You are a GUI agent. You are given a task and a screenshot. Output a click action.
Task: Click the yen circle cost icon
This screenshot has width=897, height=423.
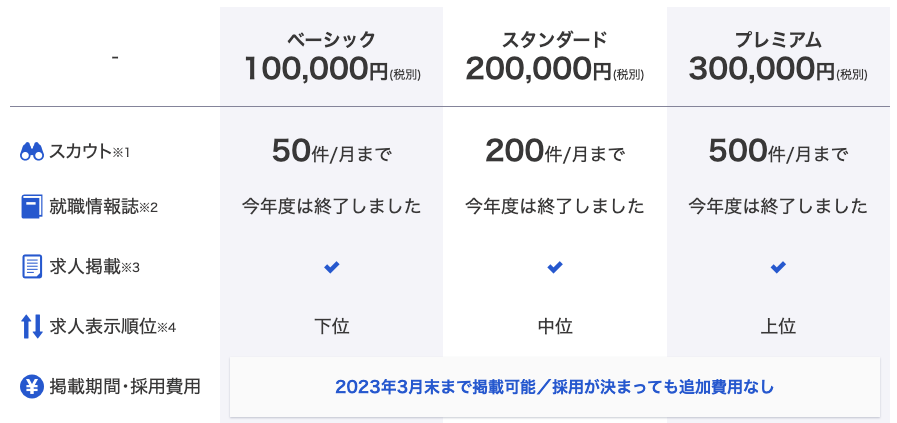pyautogui.click(x=32, y=386)
